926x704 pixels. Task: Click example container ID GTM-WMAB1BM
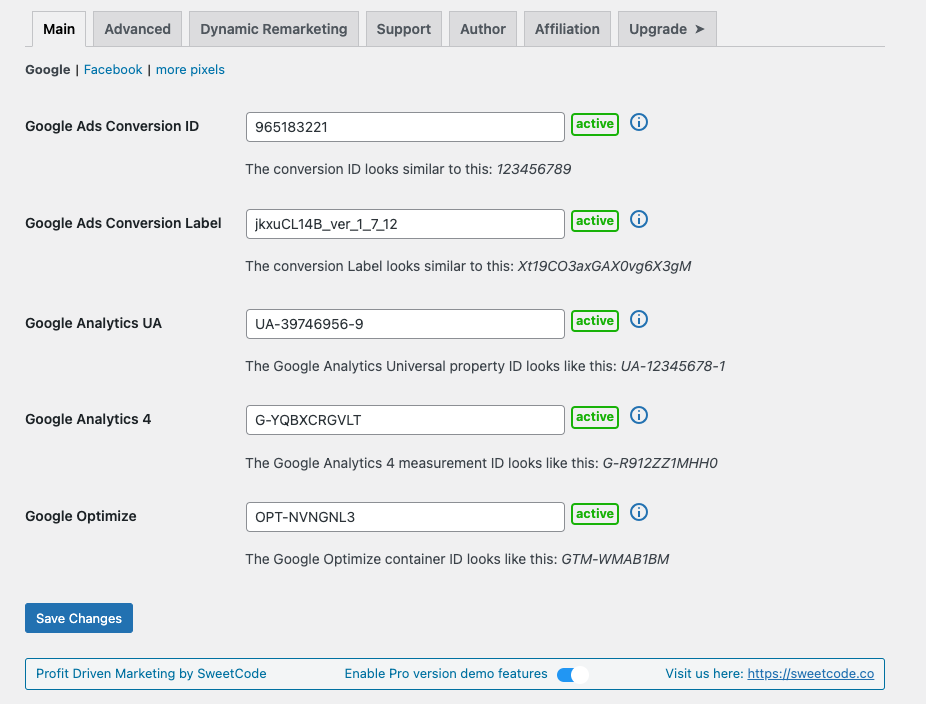pyautogui.click(x=615, y=559)
